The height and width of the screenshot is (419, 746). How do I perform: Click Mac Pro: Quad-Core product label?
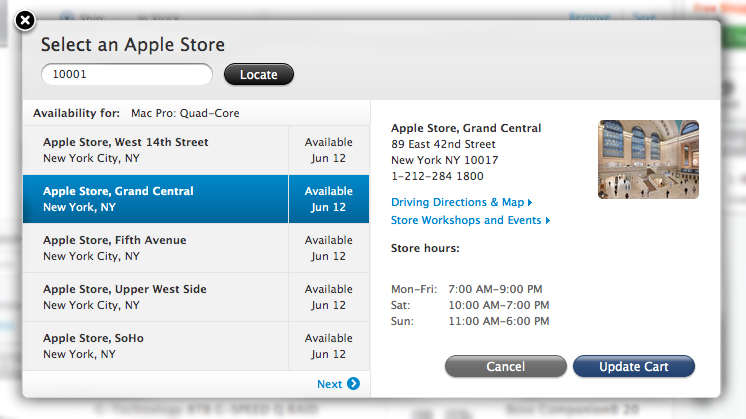tap(185, 113)
